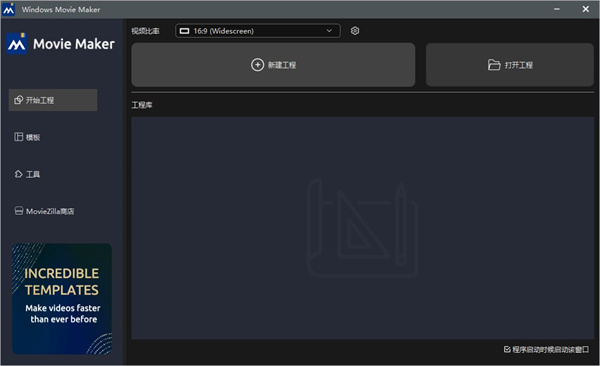Open aspect ratio settings gear icon
Viewport: 600px width, 366px height.
pyautogui.click(x=355, y=31)
